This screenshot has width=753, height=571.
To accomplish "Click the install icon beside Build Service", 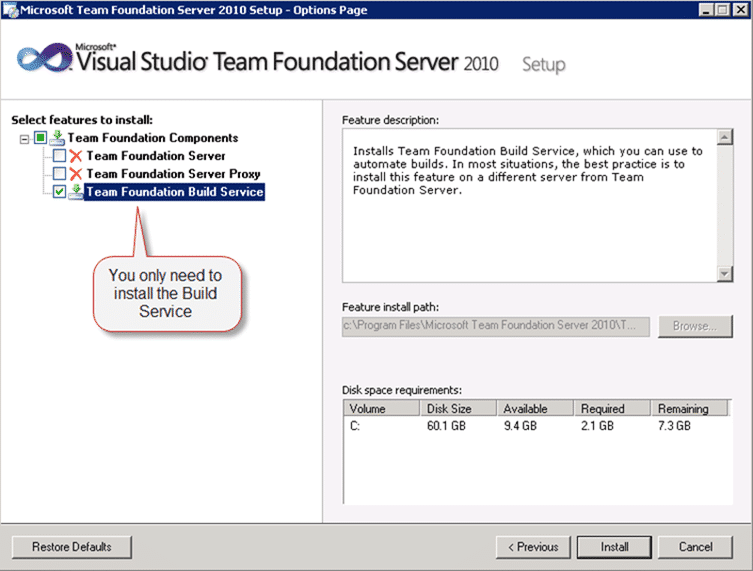I will [x=75, y=192].
